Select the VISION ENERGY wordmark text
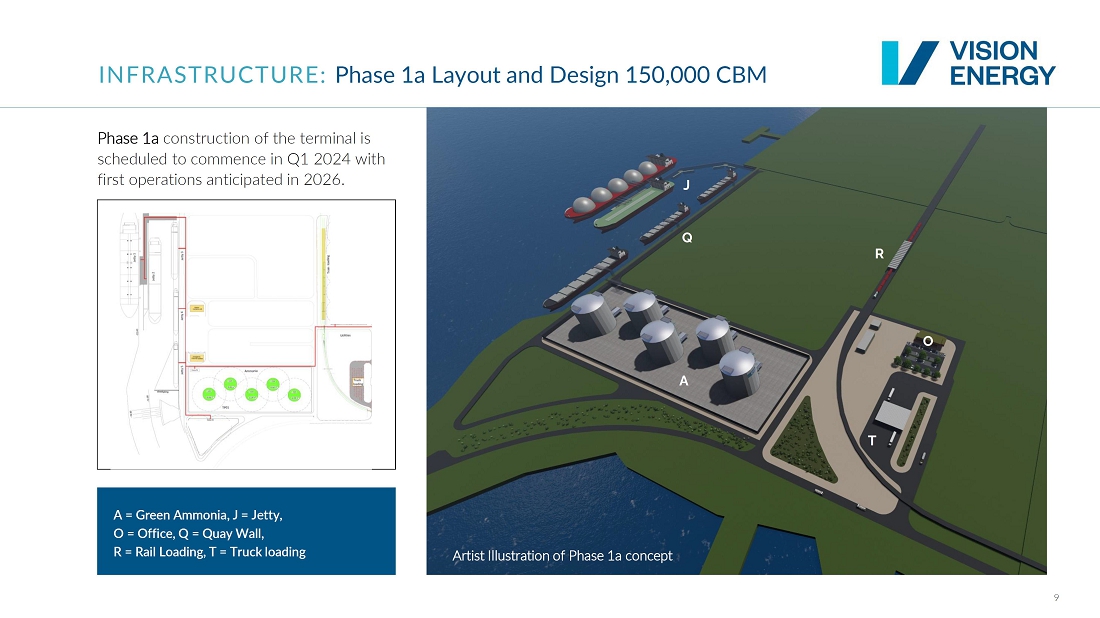 coord(1001,63)
